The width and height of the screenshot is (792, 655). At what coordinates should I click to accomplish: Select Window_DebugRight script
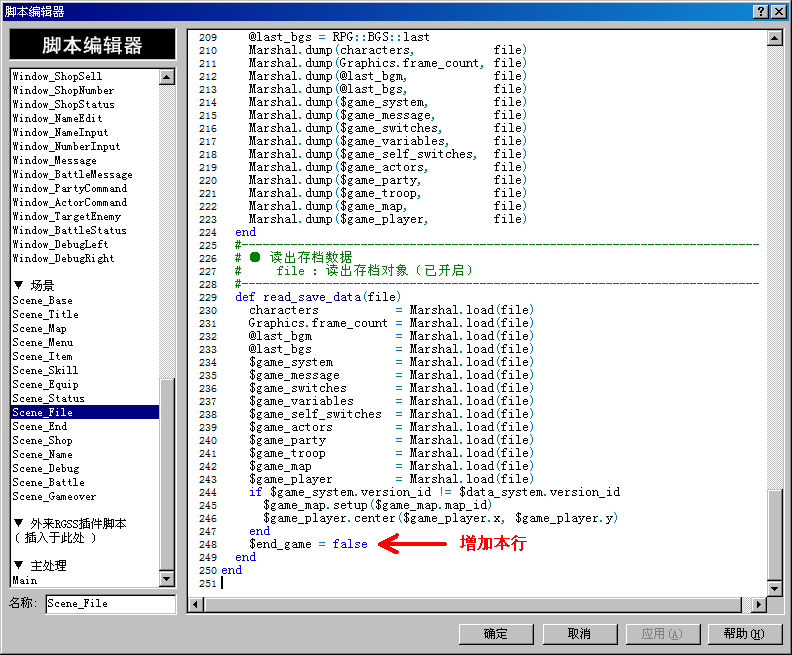point(63,259)
